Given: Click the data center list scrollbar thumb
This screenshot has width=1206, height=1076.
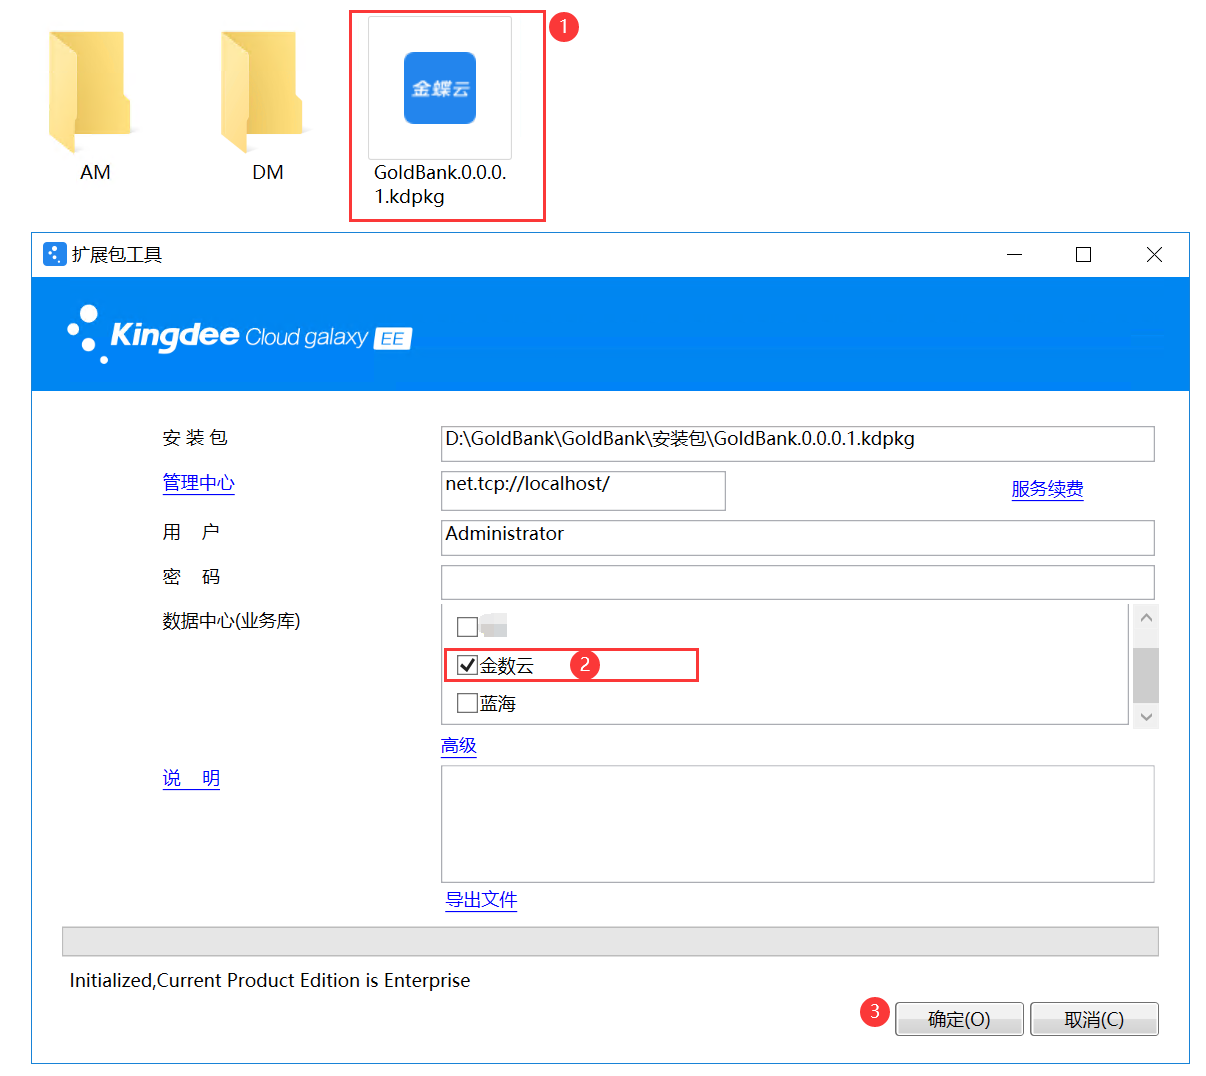Looking at the screenshot, I should (x=1146, y=675).
